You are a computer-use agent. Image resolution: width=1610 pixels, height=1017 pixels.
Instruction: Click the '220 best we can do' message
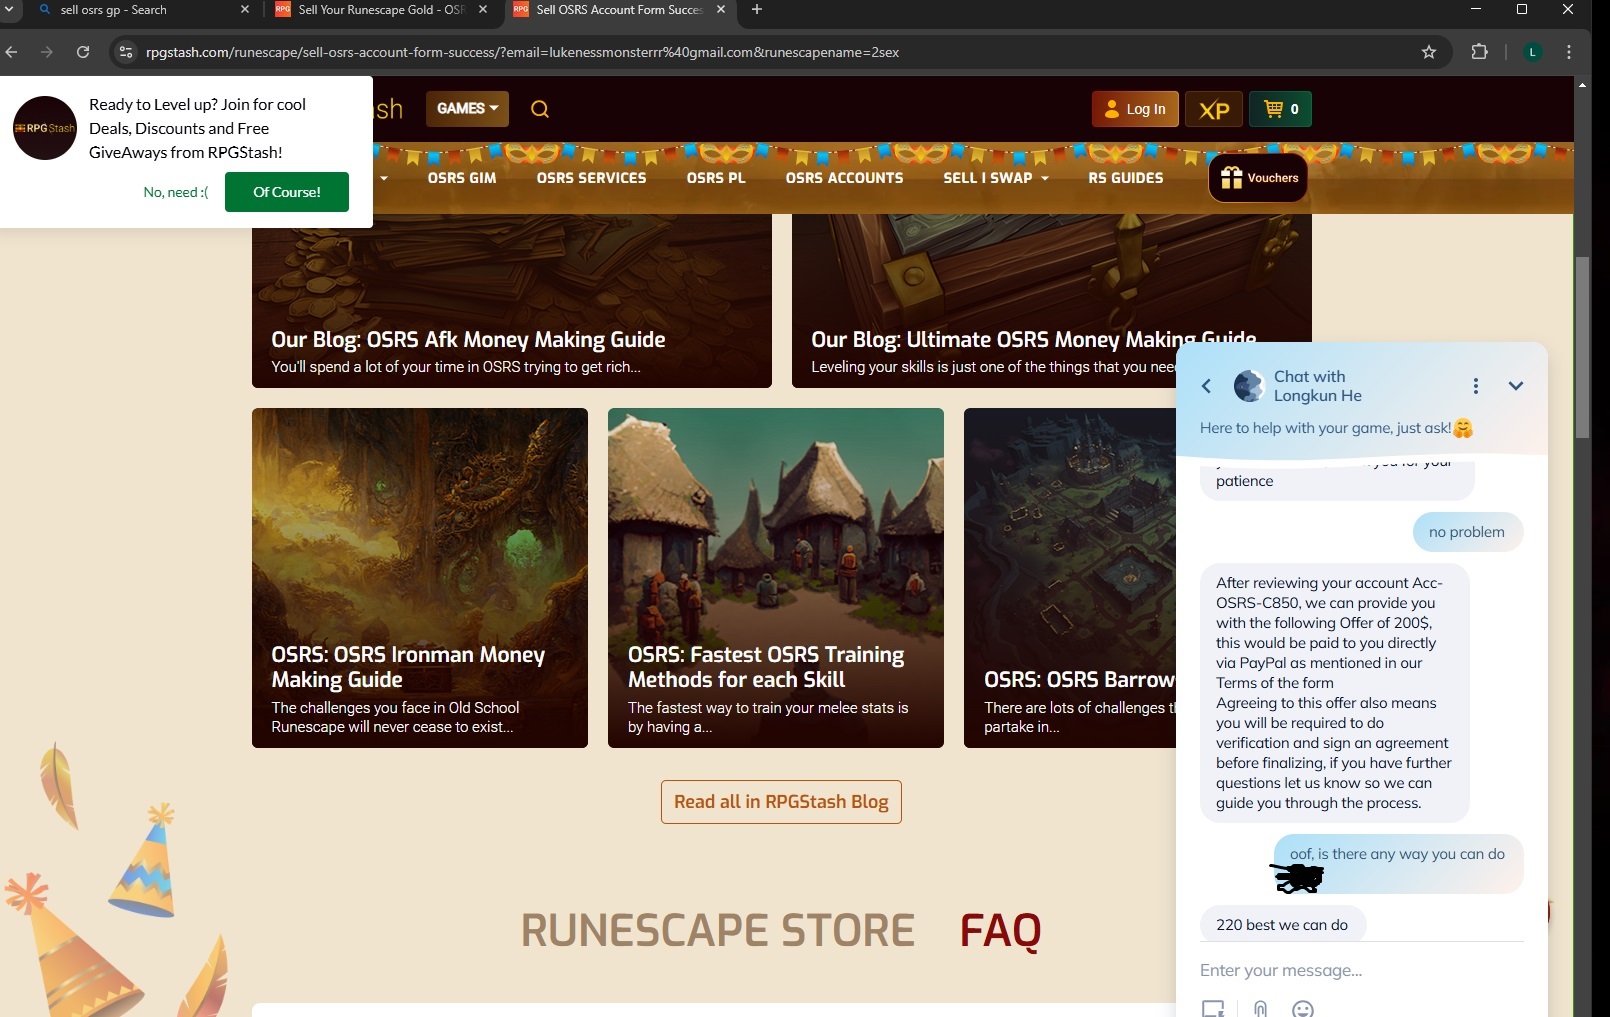click(x=1282, y=925)
